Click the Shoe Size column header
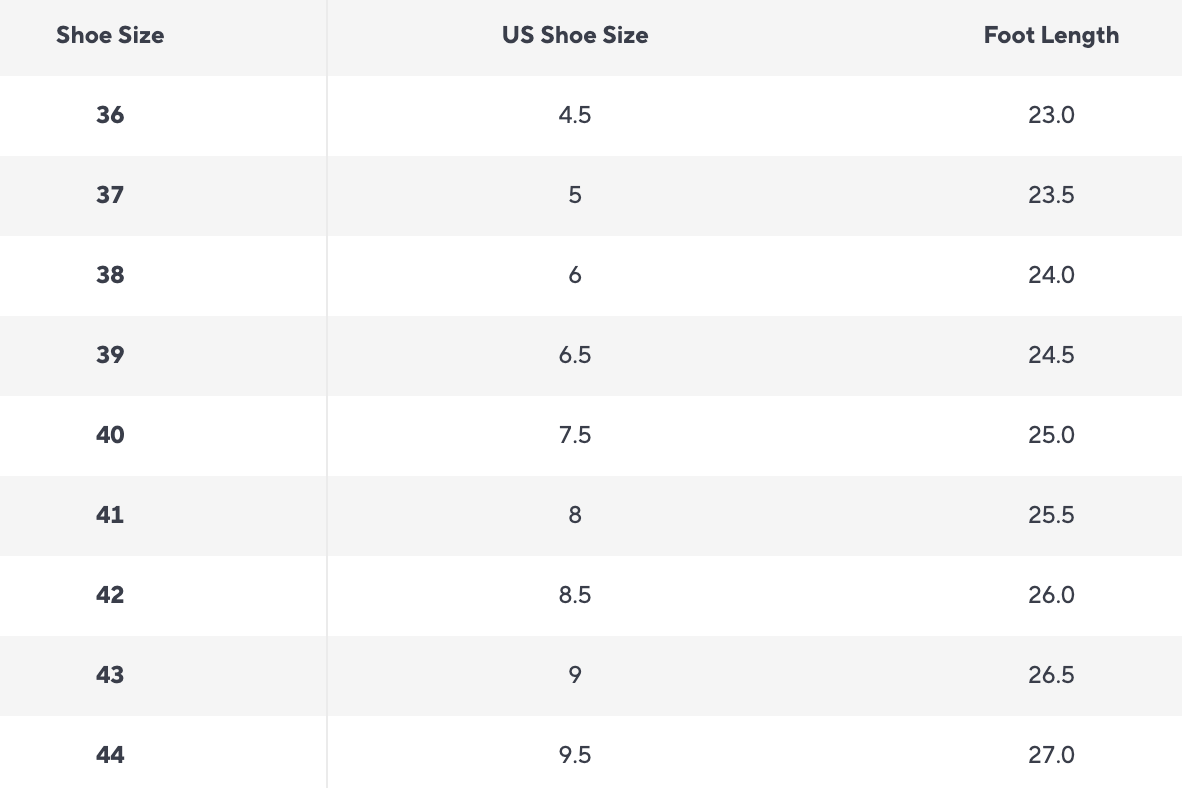The image size is (1182, 788). 110,36
